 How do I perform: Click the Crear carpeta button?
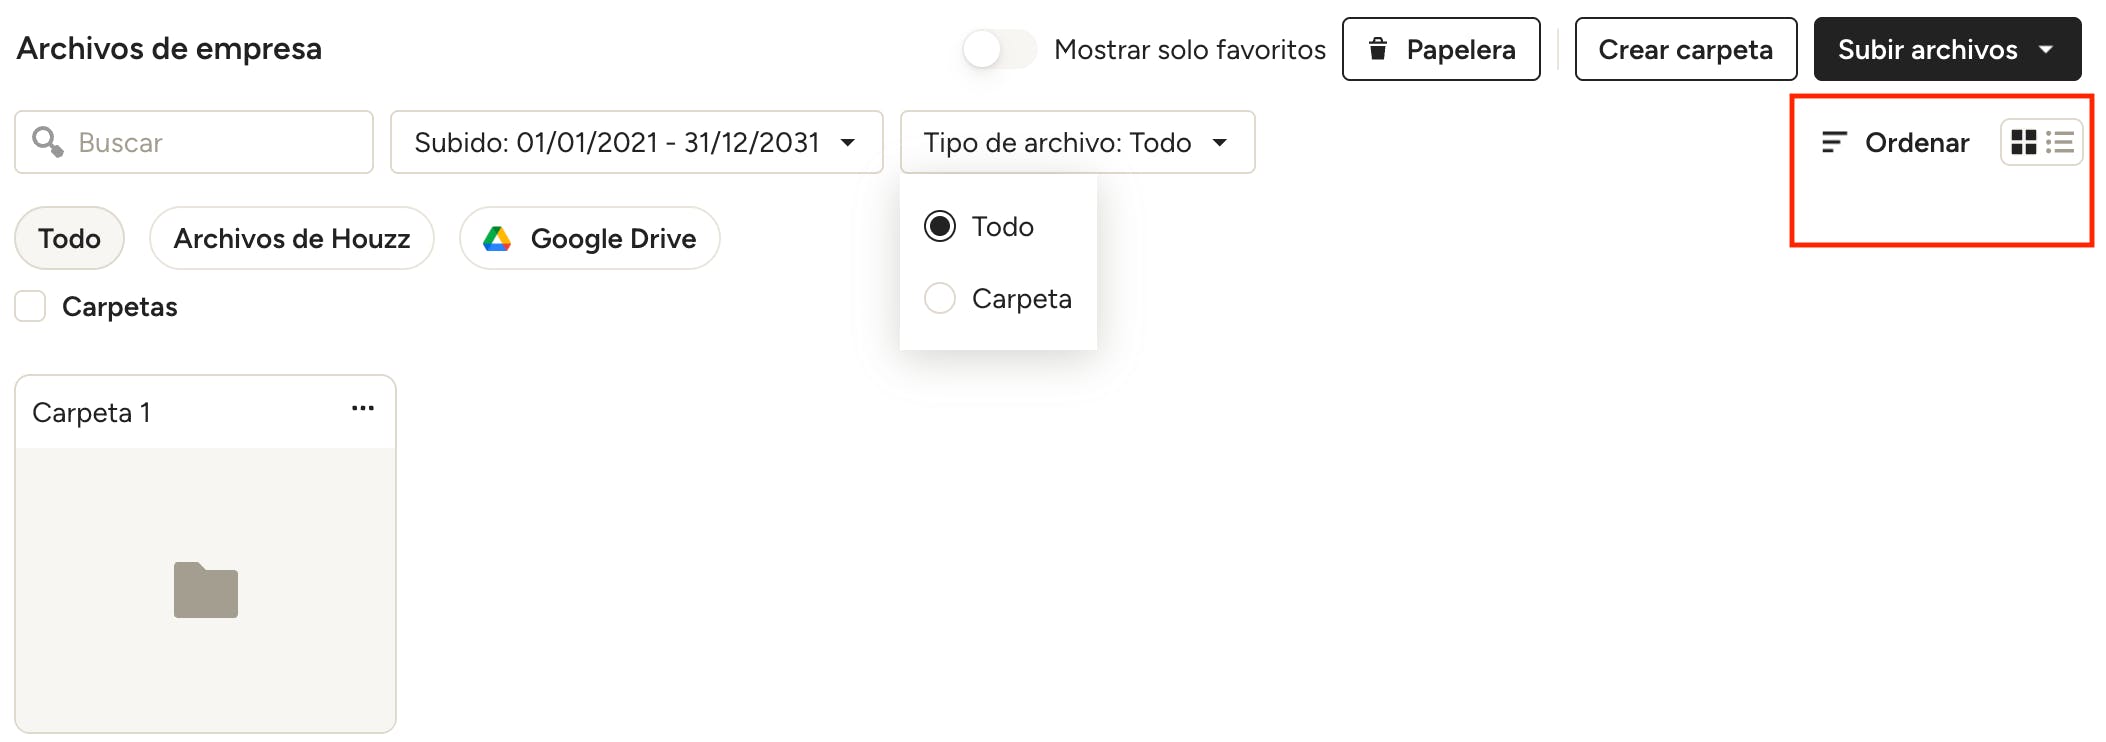pos(1686,49)
